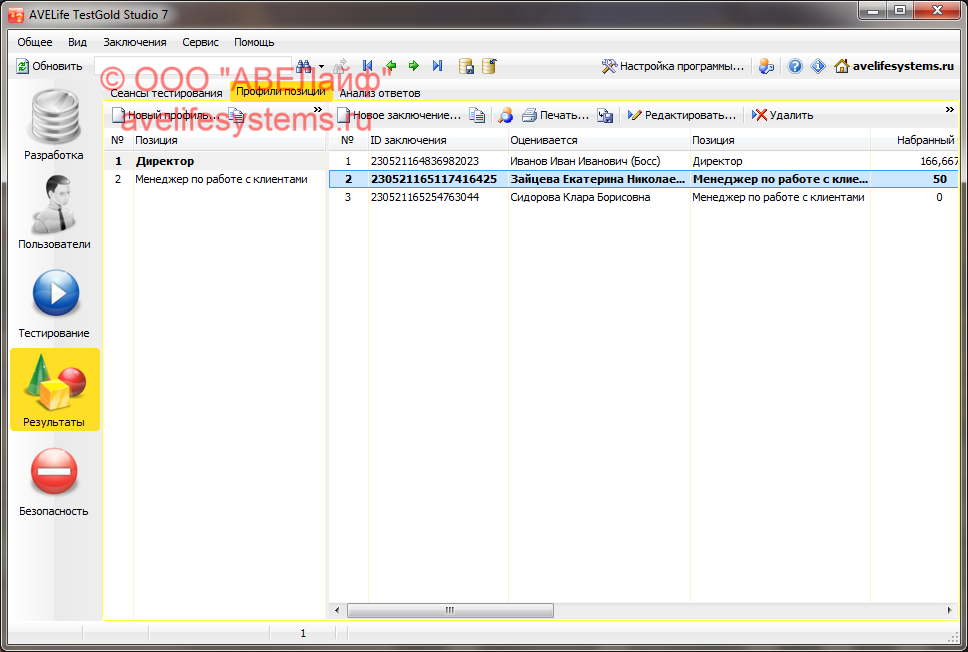The width and height of the screenshot is (968, 652).
Task: Jump to first record navigation arrow
Action: click(368, 66)
